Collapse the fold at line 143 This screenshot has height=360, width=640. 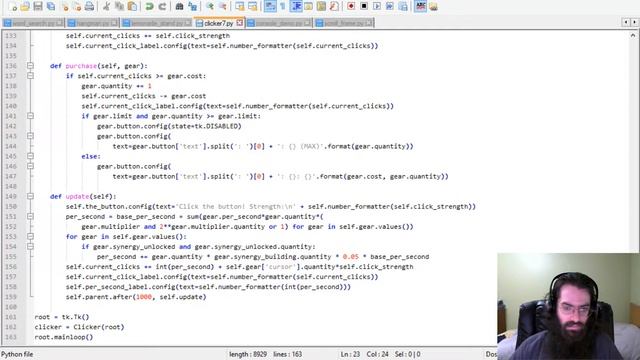[30, 136]
